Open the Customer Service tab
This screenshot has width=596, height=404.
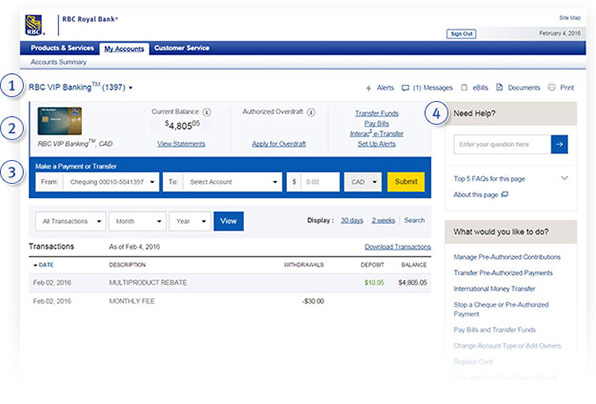[x=182, y=48]
